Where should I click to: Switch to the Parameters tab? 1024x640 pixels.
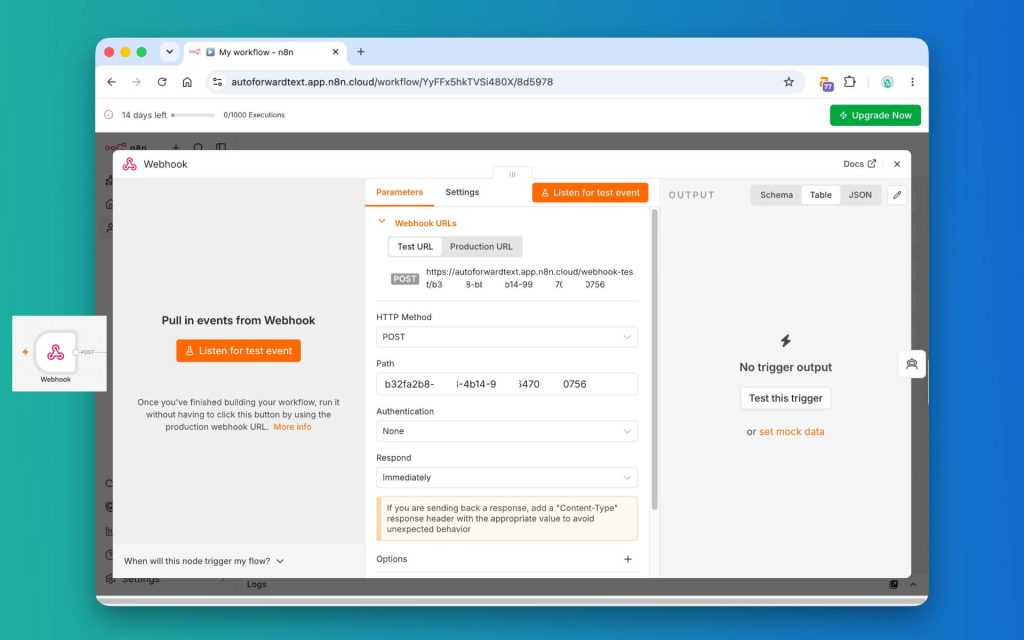[x=399, y=192]
